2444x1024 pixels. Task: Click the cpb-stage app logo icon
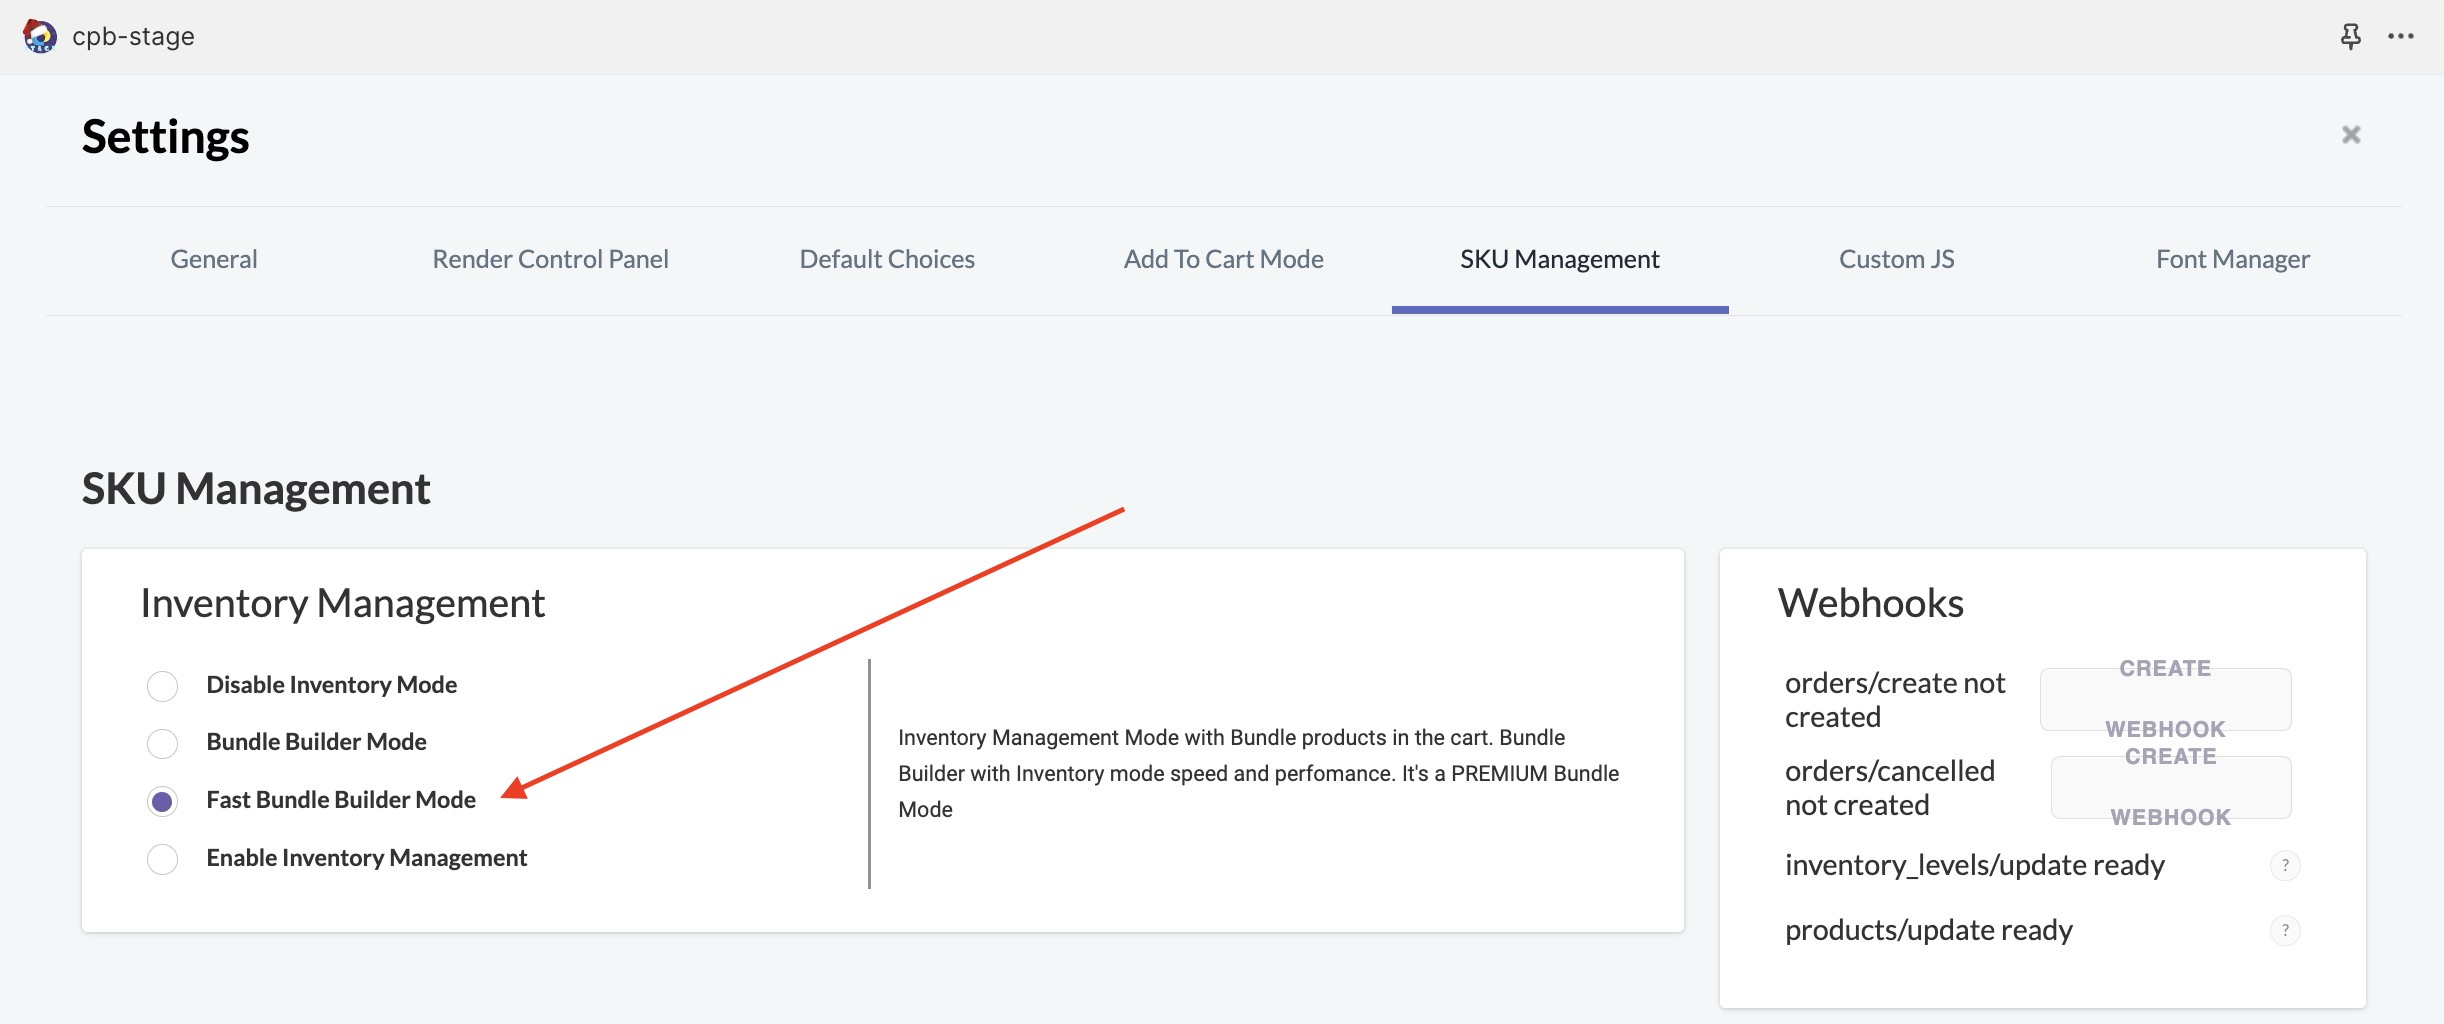click(x=40, y=36)
